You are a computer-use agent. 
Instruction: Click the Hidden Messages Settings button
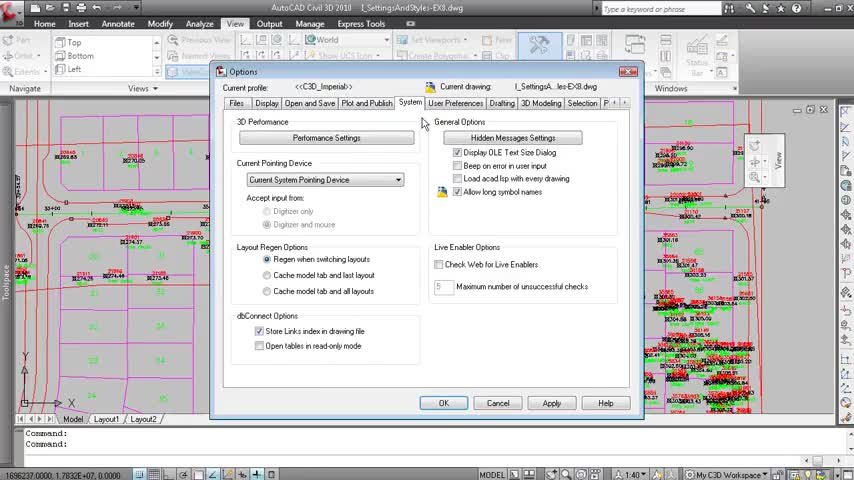click(x=513, y=138)
